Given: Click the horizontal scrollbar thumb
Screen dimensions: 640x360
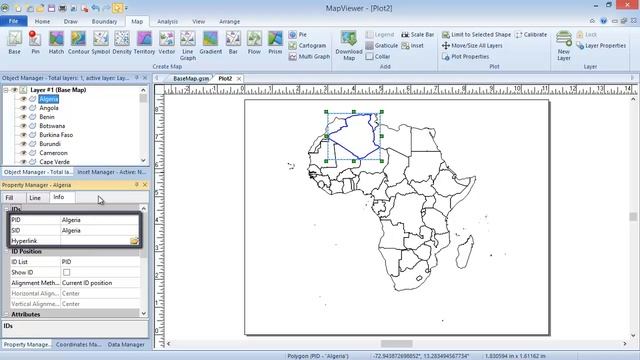Looking at the screenshot, I should pyautogui.click(x=396, y=344).
